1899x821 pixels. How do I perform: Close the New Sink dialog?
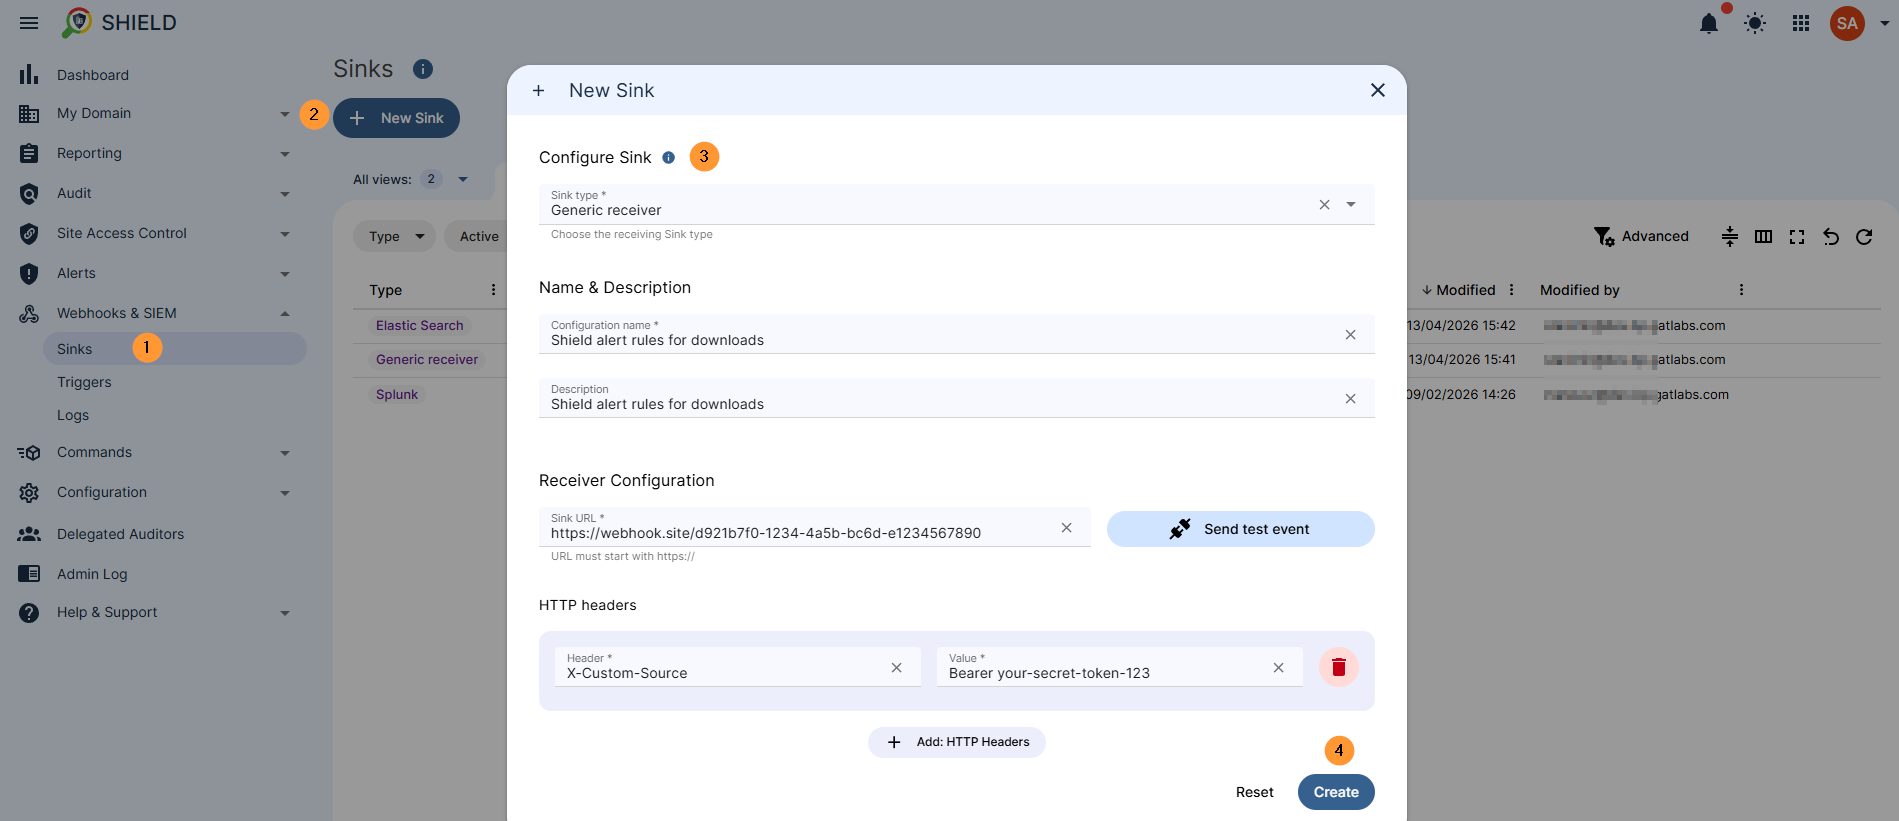click(x=1378, y=90)
